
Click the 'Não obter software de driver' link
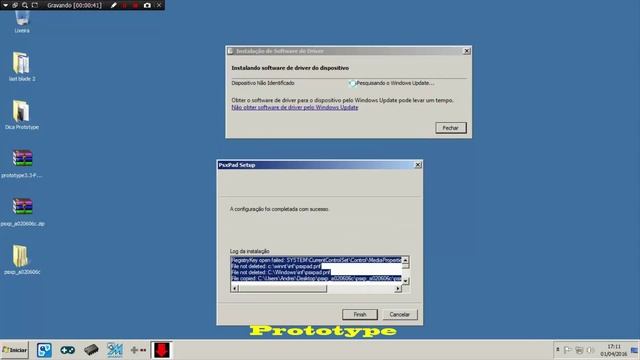(295, 107)
